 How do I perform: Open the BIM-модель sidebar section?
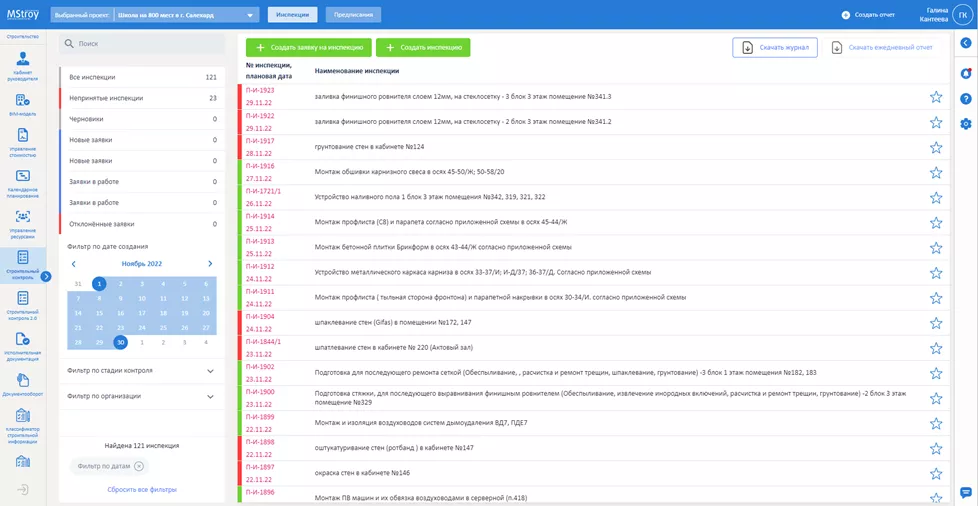22,104
